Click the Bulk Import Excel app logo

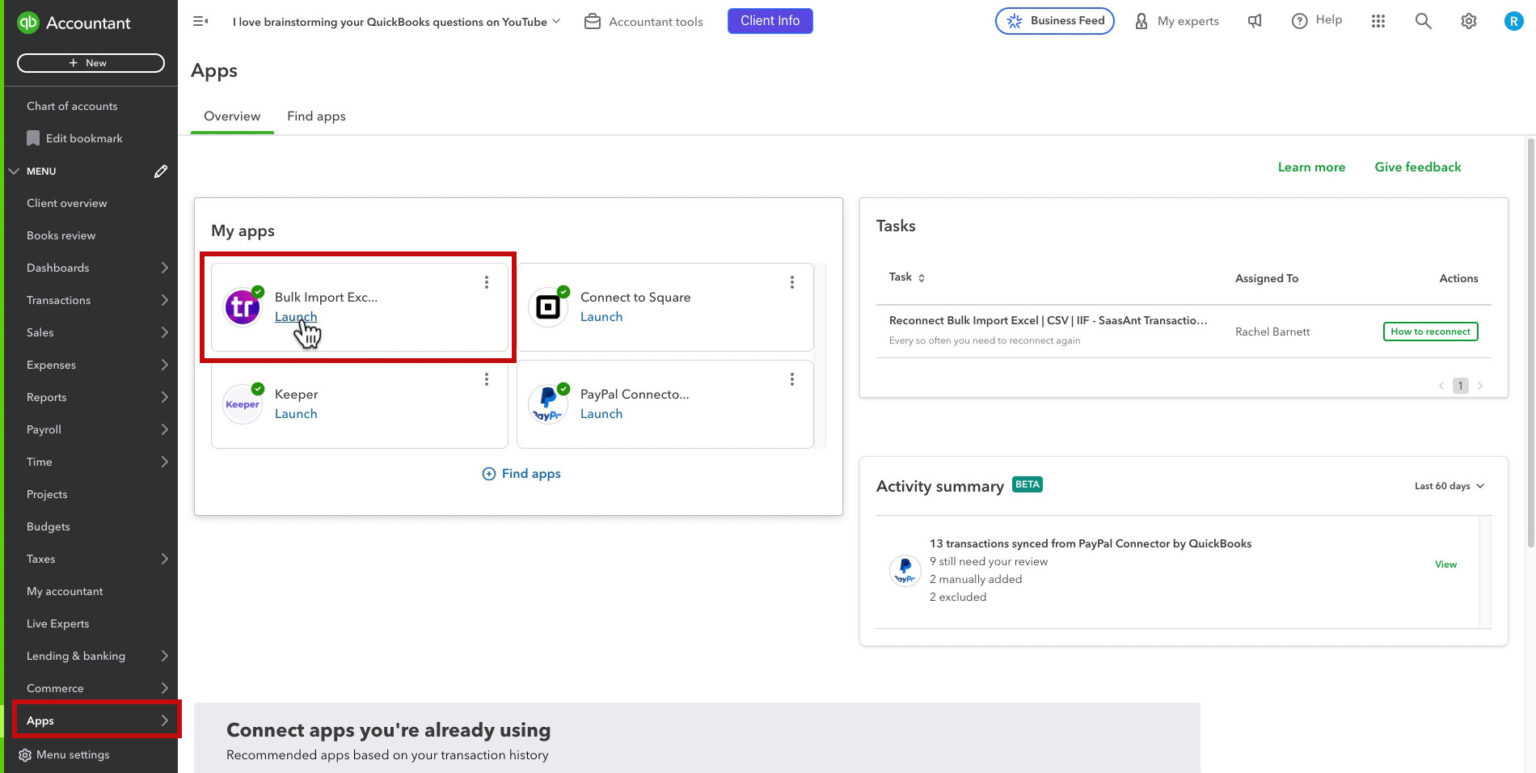click(x=242, y=307)
